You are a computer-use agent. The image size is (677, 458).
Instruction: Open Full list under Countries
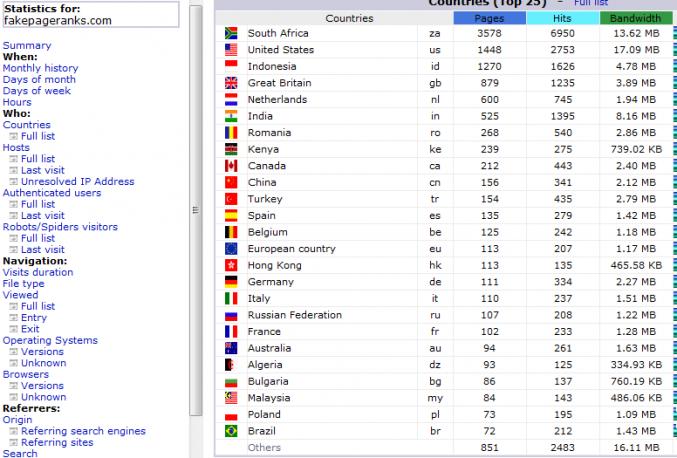[38, 136]
